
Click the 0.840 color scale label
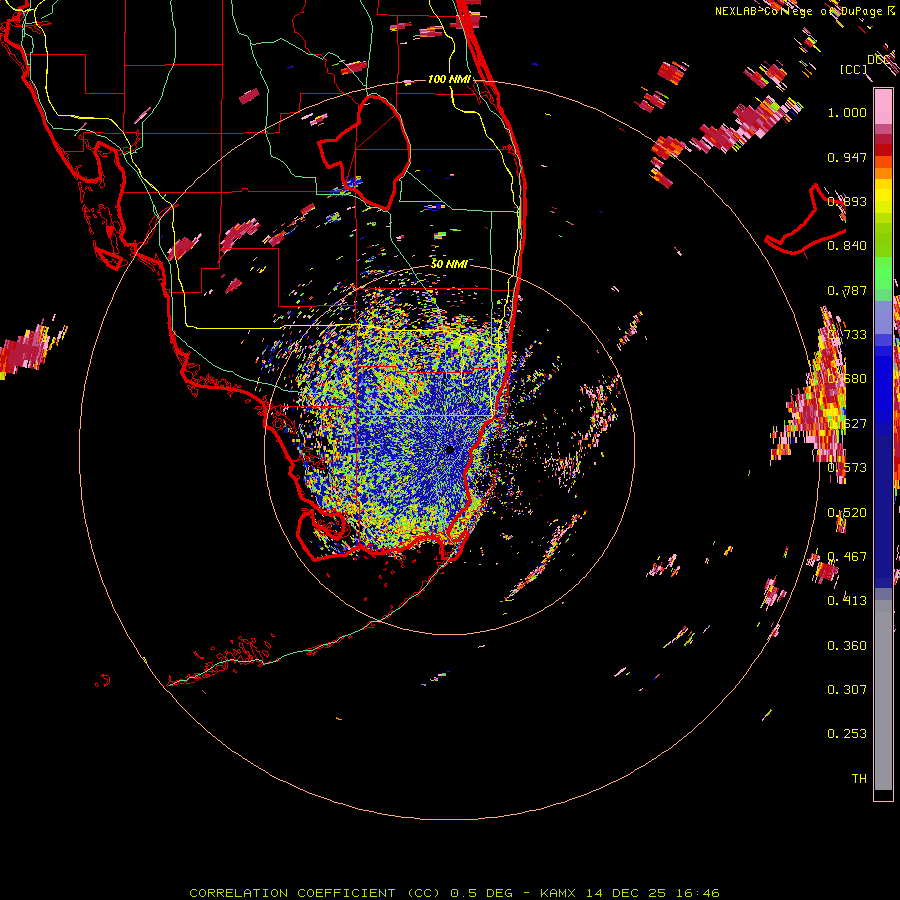(x=847, y=246)
